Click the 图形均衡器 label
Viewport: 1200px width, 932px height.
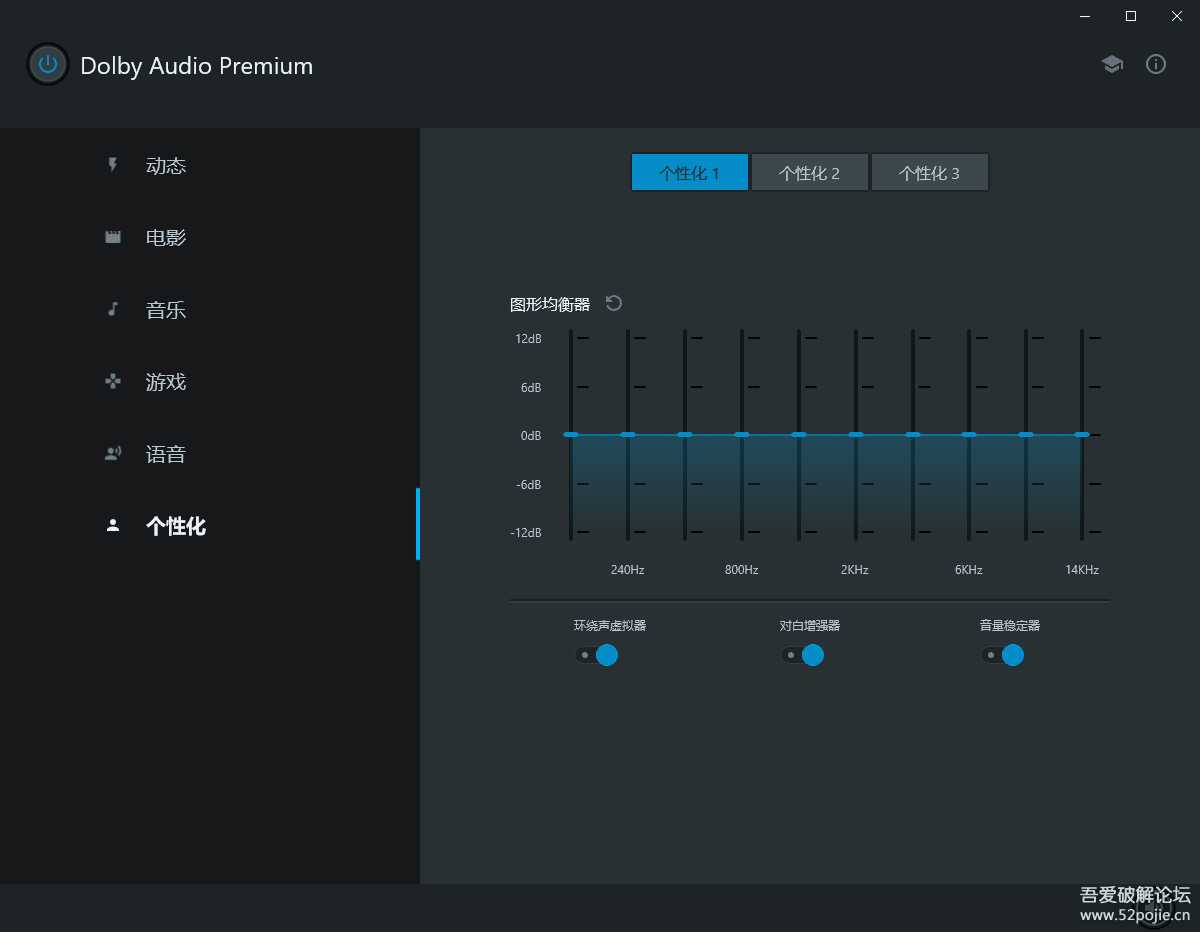(x=548, y=303)
